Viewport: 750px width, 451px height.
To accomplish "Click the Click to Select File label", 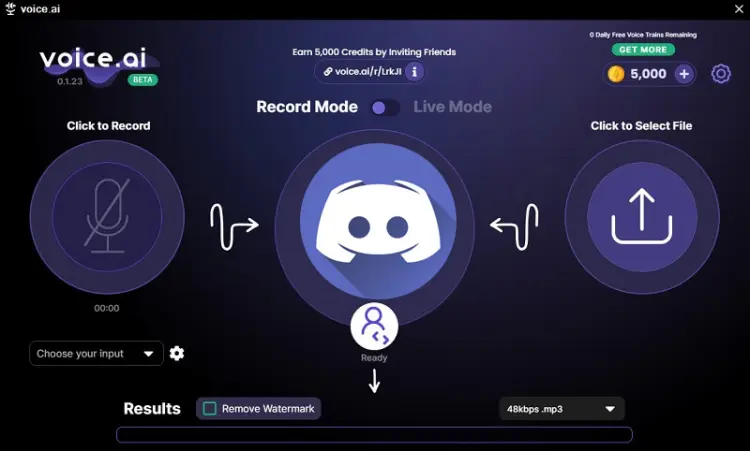I will point(641,126).
